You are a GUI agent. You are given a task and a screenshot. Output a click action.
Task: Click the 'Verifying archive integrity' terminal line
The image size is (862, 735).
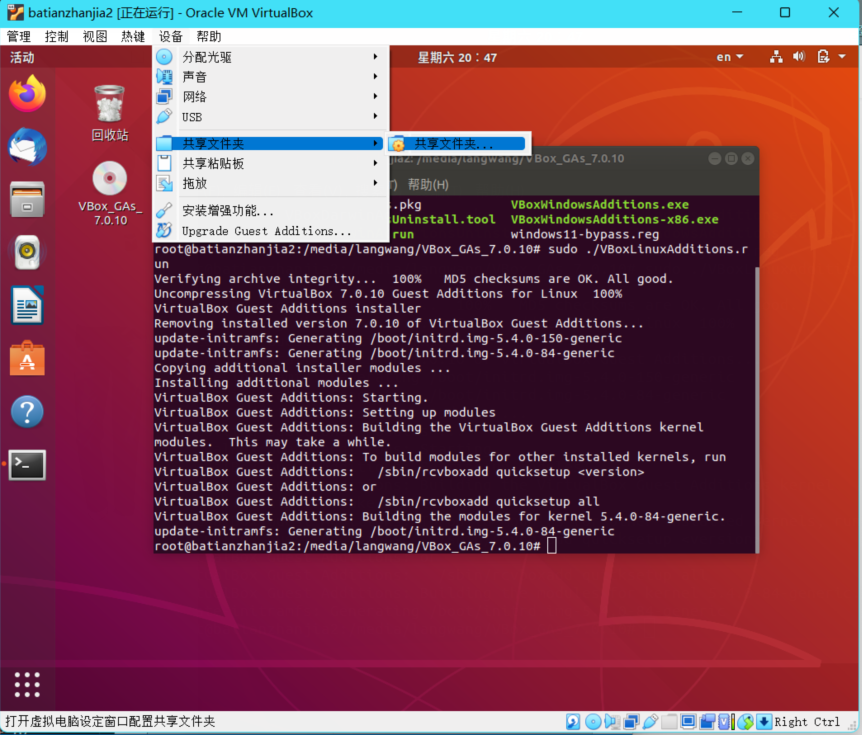pos(413,278)
